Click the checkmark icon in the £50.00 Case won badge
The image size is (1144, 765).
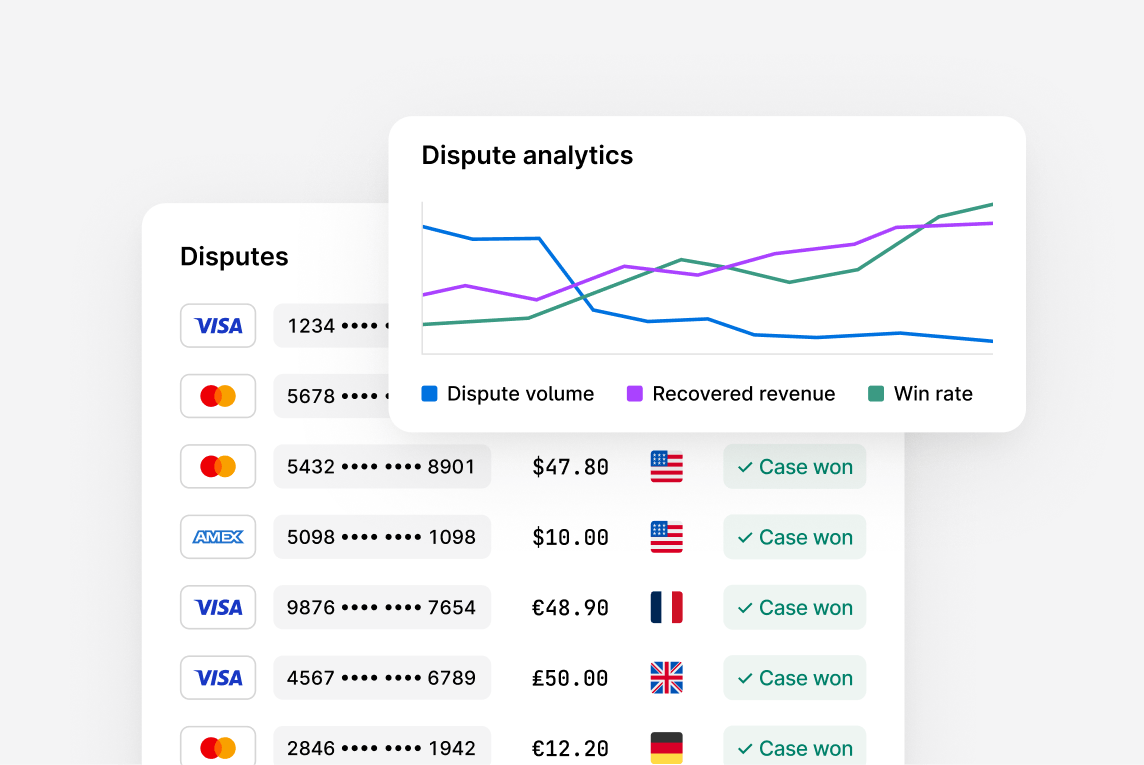(742, 677)
